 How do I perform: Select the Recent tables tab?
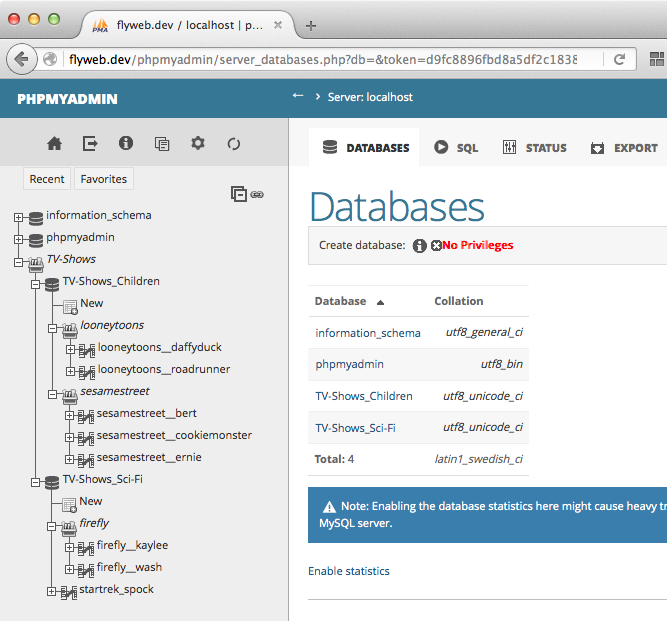(47, 179)
